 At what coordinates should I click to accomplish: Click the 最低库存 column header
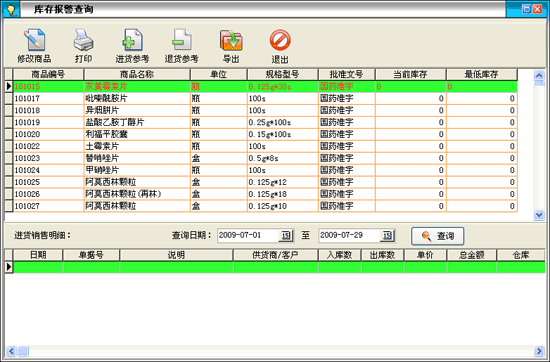tap(482, 74)
